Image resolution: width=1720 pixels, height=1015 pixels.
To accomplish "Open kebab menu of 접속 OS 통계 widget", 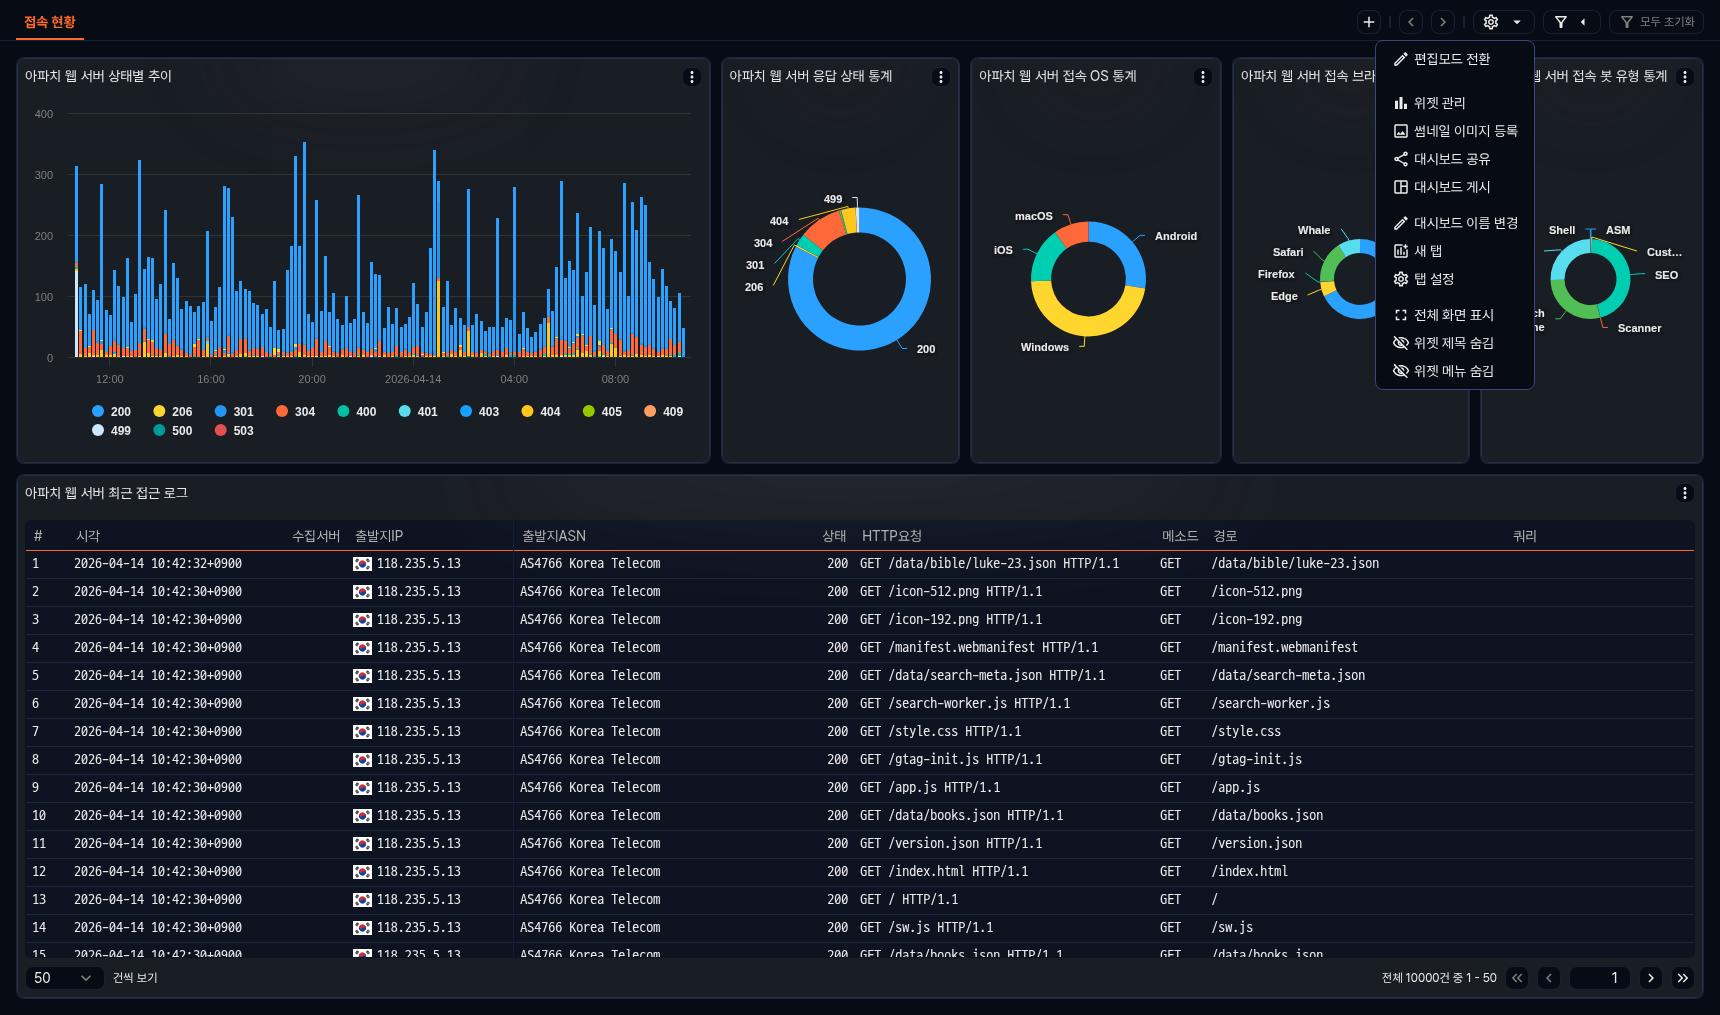I will tap(1202, 77).
